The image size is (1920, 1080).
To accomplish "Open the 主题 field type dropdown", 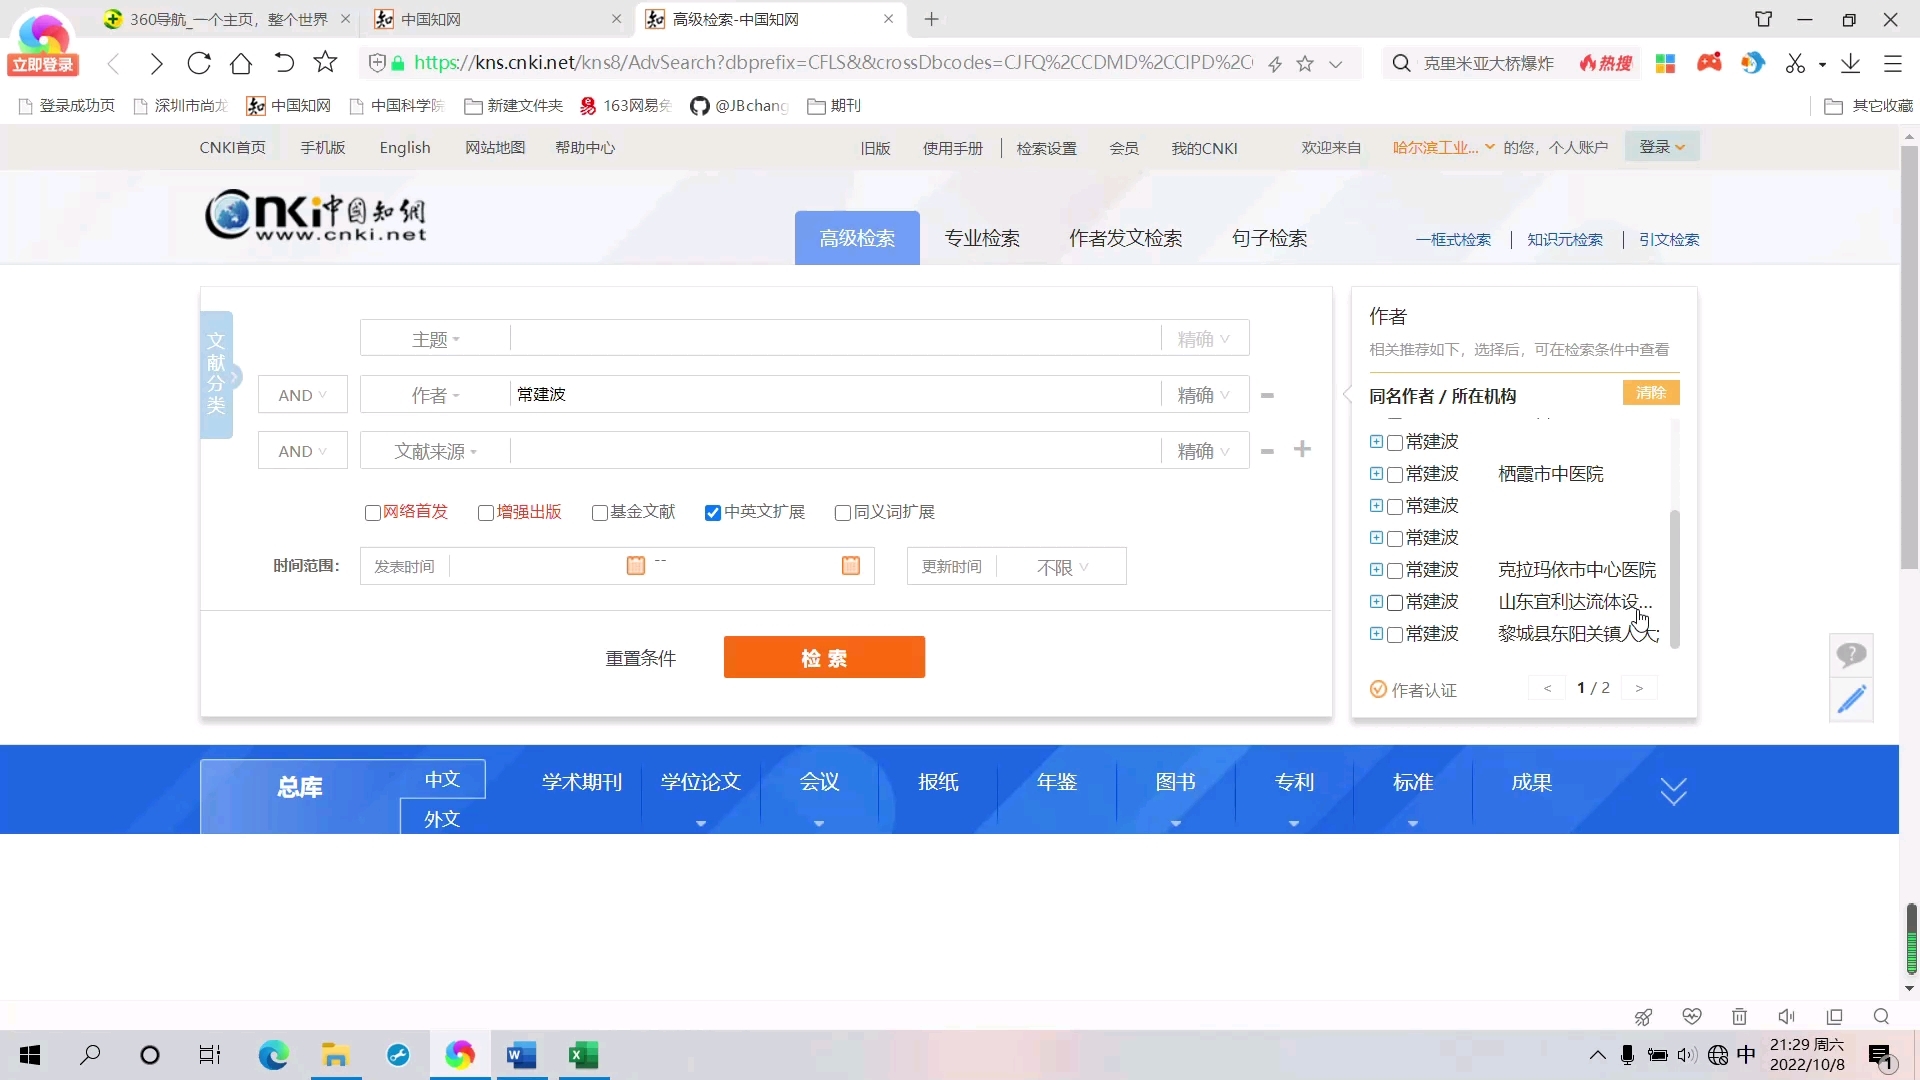I will click(435, 339).
